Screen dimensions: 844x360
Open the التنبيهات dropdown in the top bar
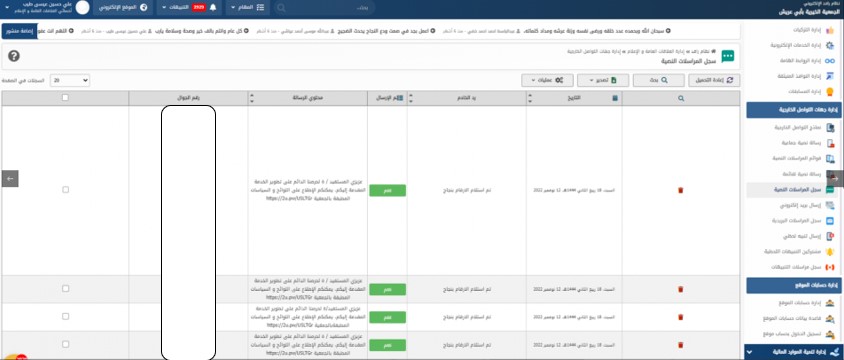[189, 8]
